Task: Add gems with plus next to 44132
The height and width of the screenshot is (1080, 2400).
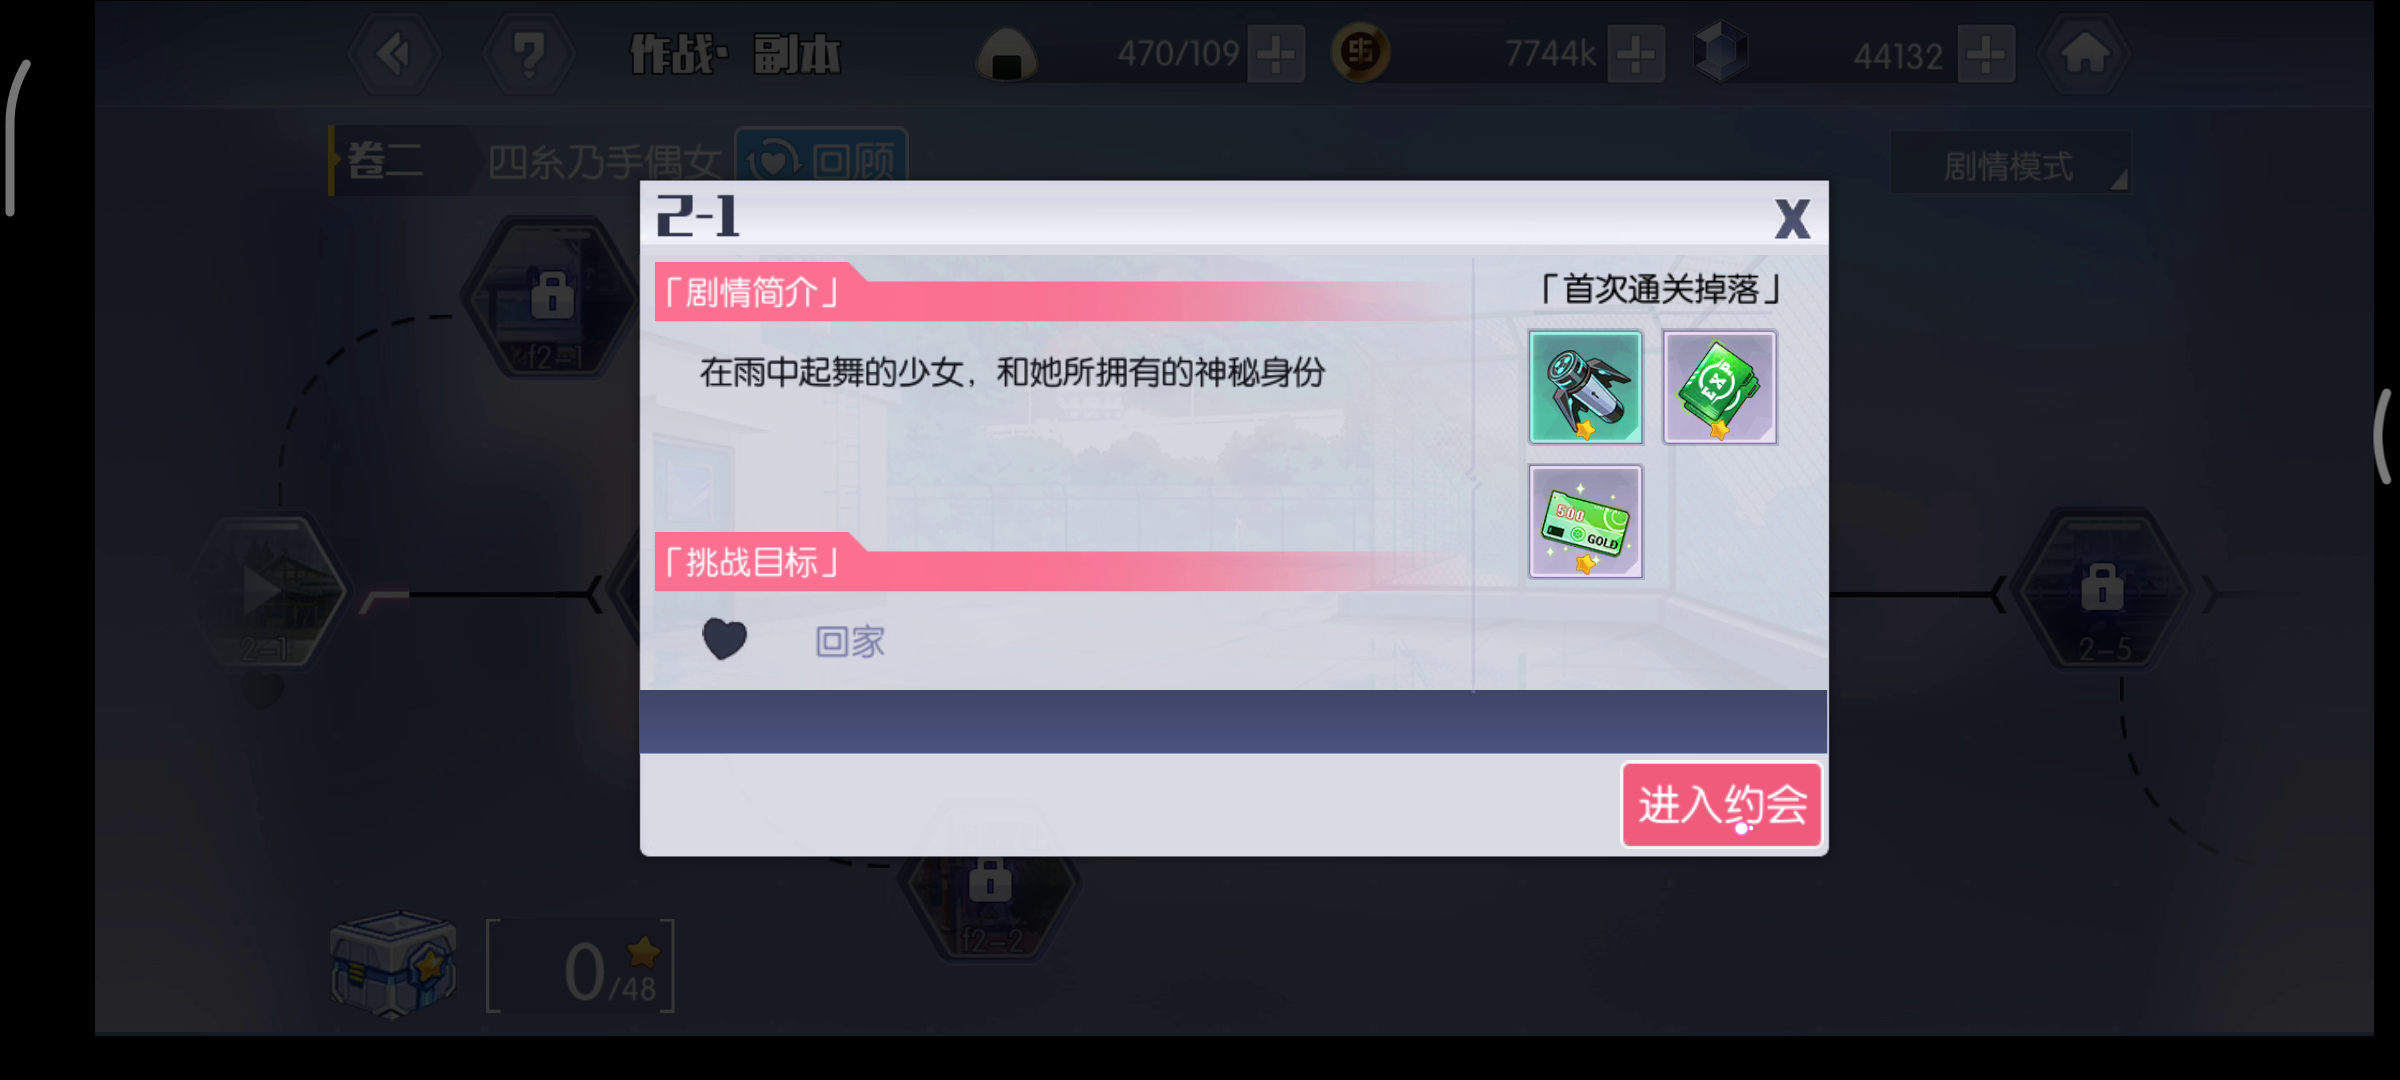Action: [x=1986, y=54]
